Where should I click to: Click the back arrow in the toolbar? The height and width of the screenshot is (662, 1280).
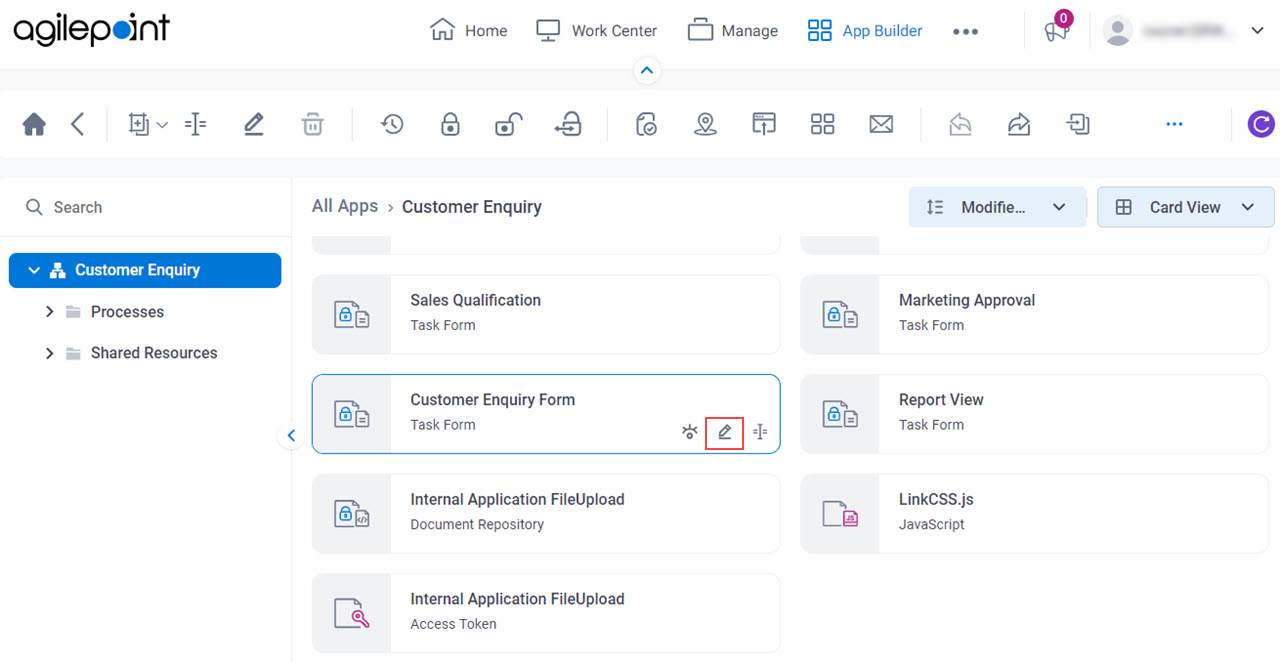(78, 124)
